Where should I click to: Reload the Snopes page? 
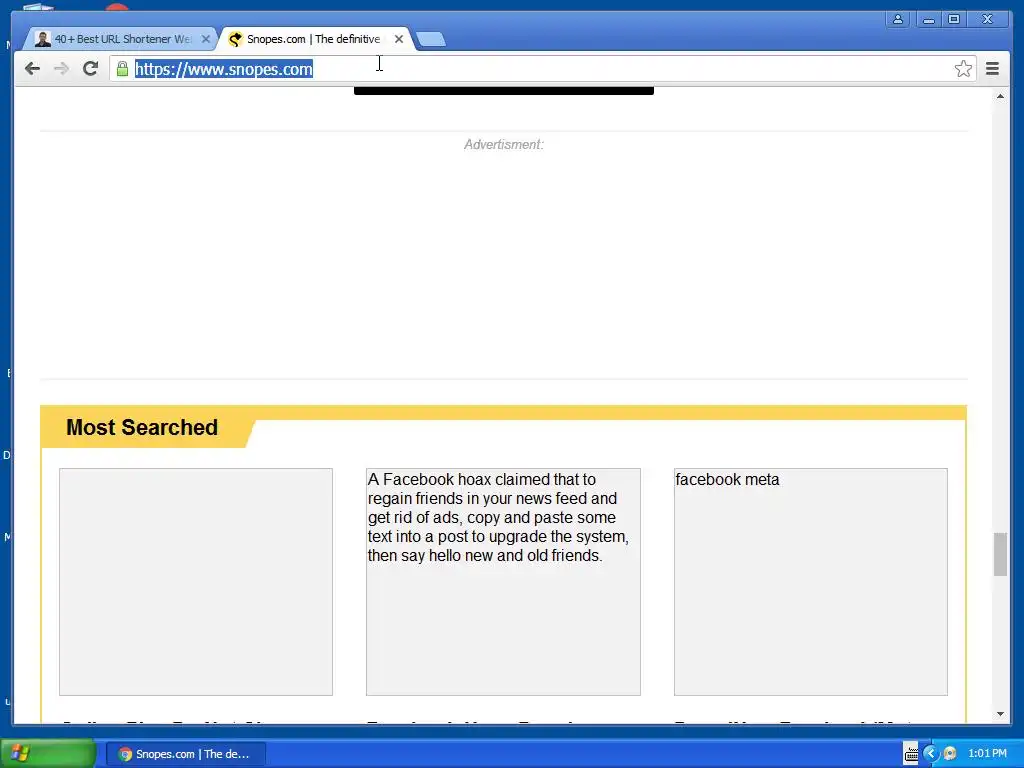click(x=90, y=69)
